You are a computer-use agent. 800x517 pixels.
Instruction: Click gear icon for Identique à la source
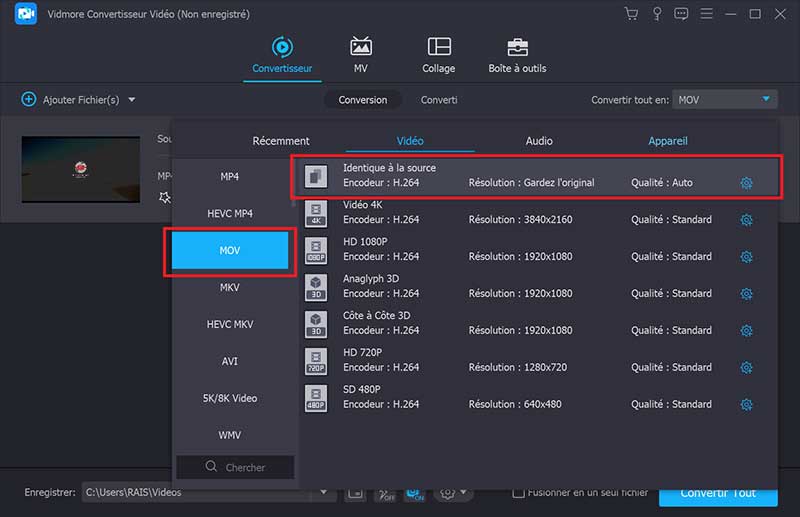pyautogui.click(x=746, y=183)
